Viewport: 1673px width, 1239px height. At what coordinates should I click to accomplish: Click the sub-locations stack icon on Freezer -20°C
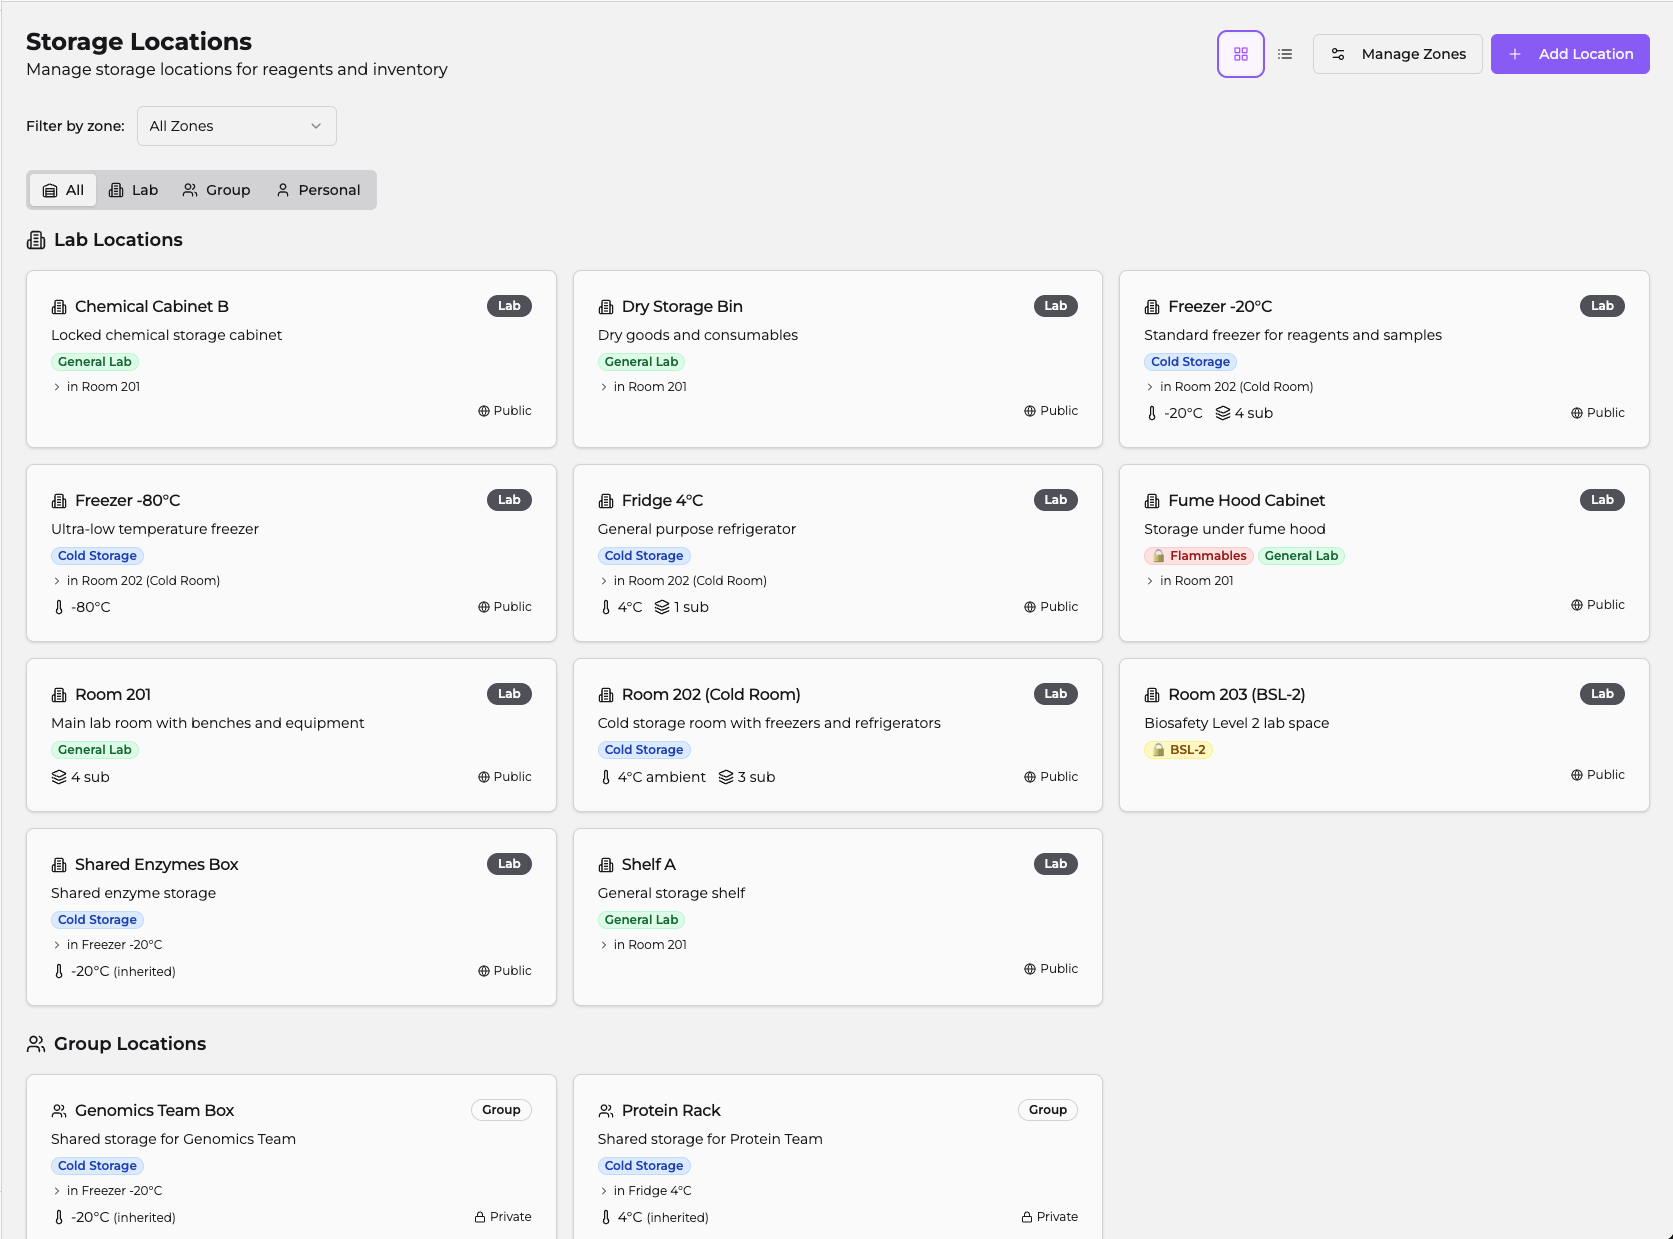[x=1222, y=413]
